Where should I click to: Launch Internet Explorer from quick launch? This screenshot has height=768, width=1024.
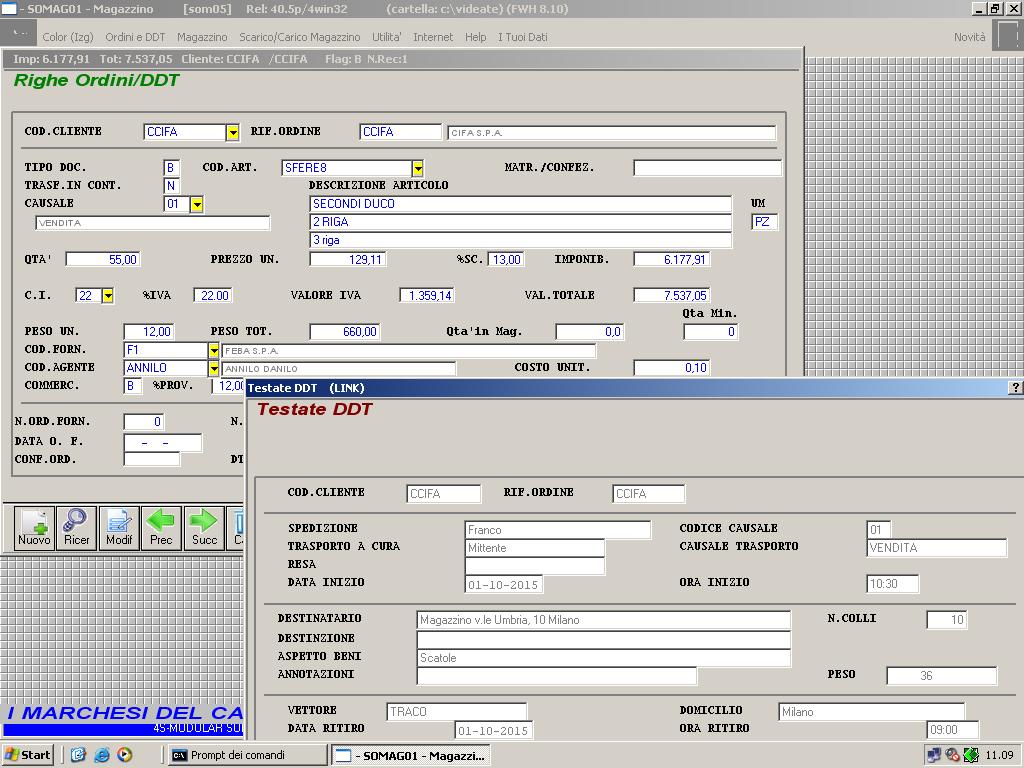click(102, 755)
